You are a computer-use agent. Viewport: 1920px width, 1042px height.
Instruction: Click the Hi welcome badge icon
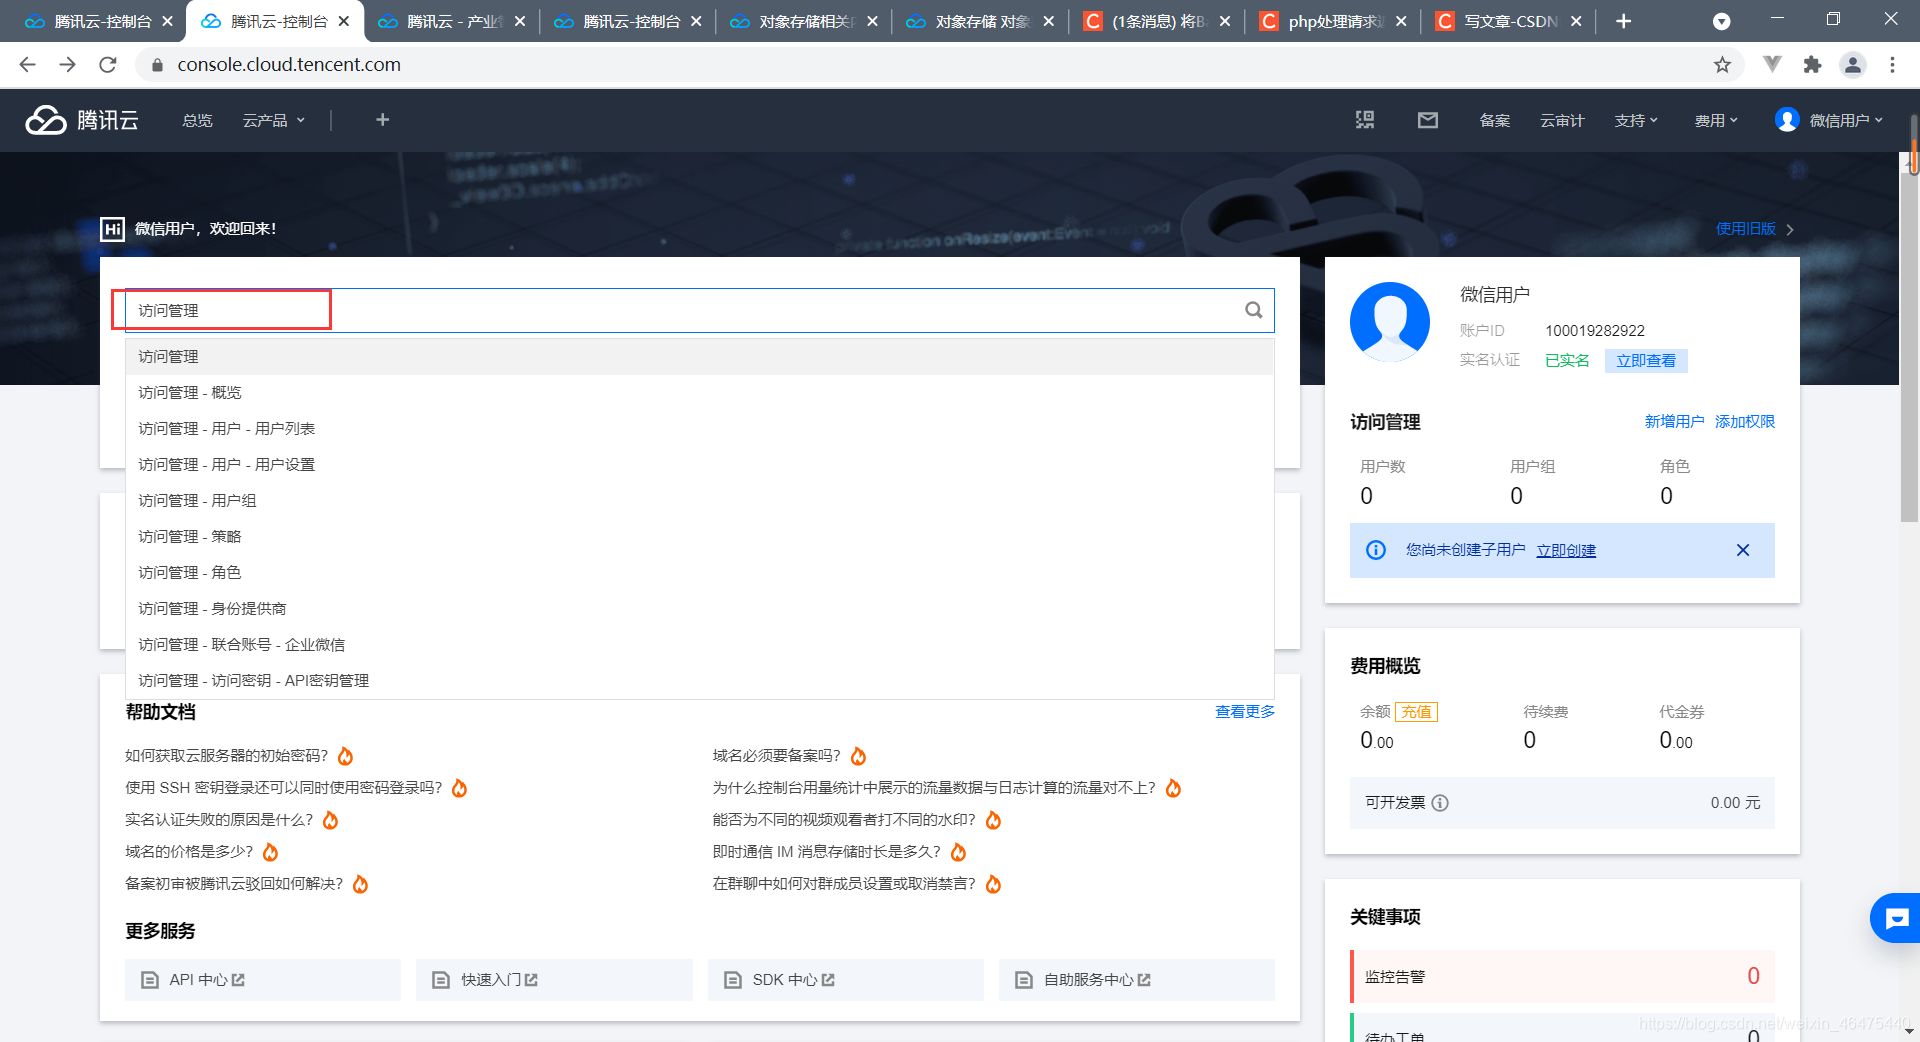coord(112,229)
